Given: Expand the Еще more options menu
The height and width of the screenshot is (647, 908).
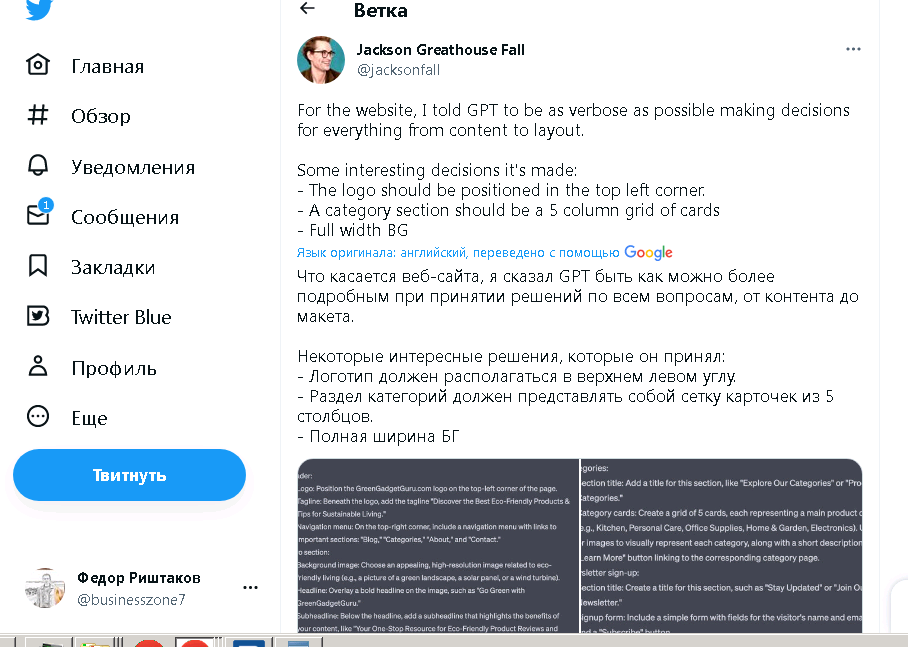Looking at the screenshot, I should (38, 417).
